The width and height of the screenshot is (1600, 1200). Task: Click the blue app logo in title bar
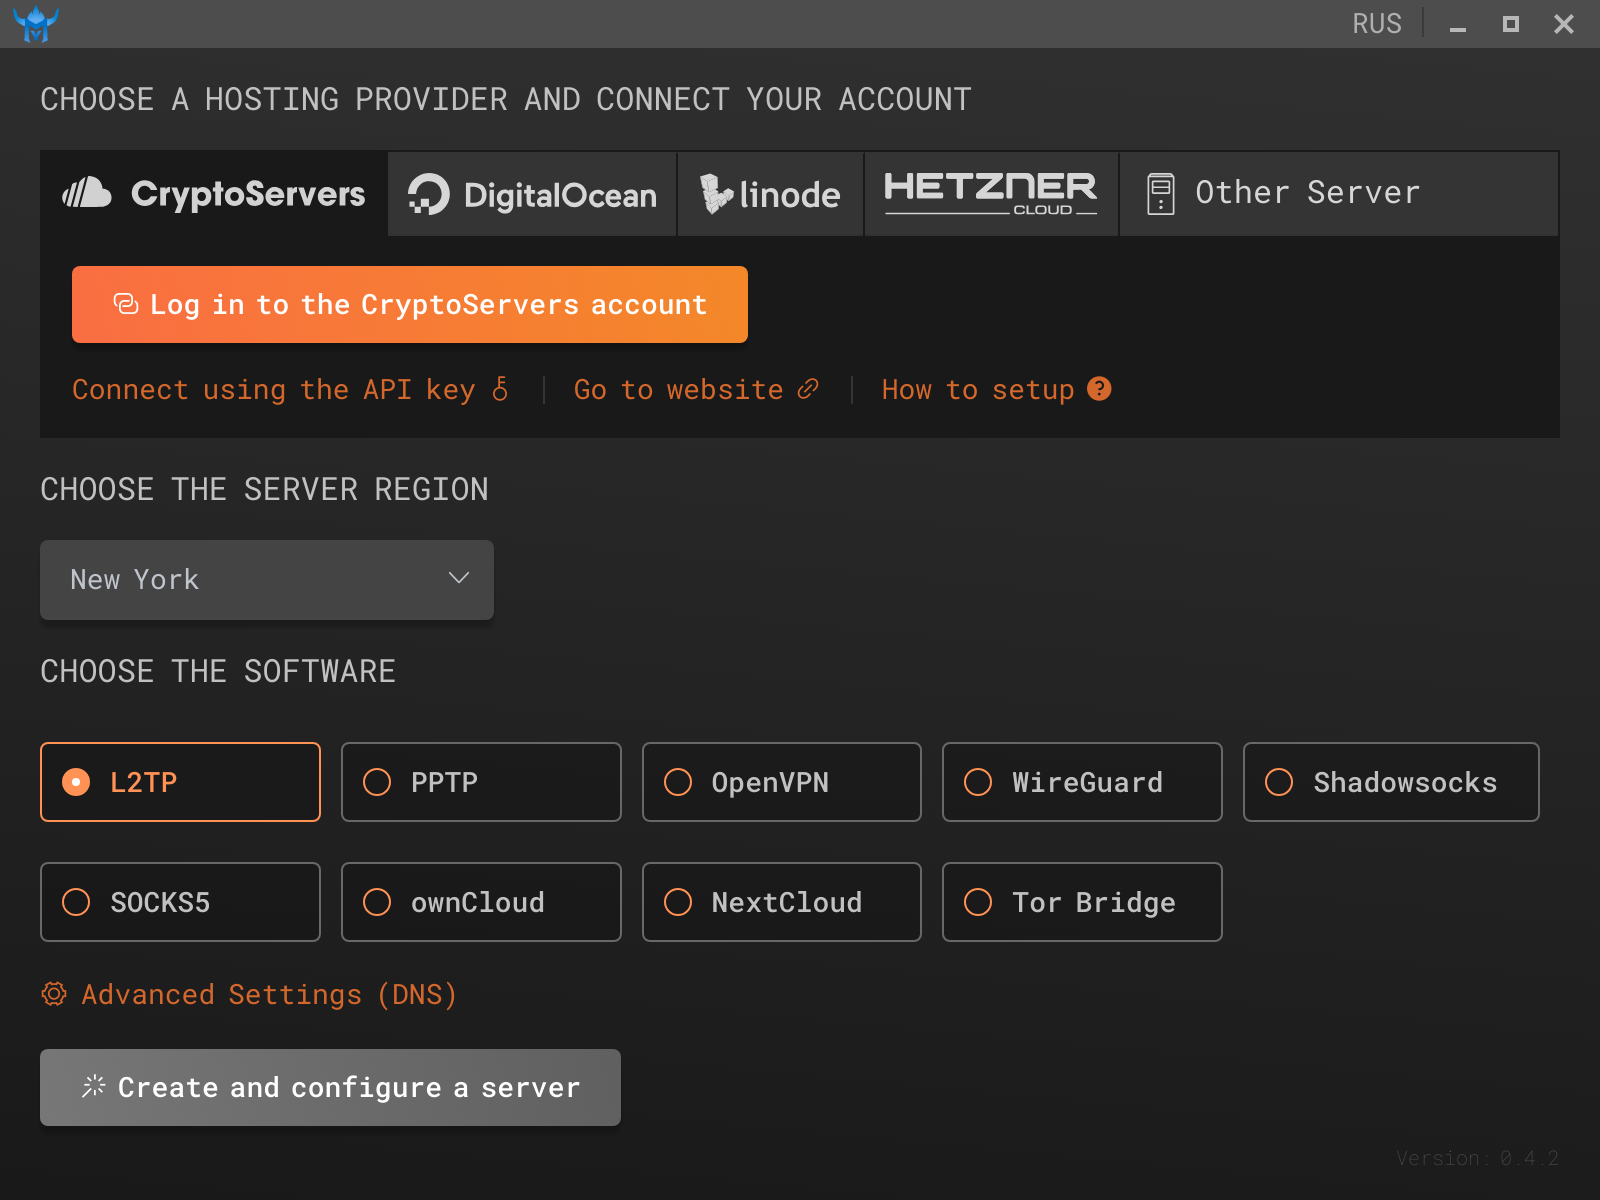[36, 24]
